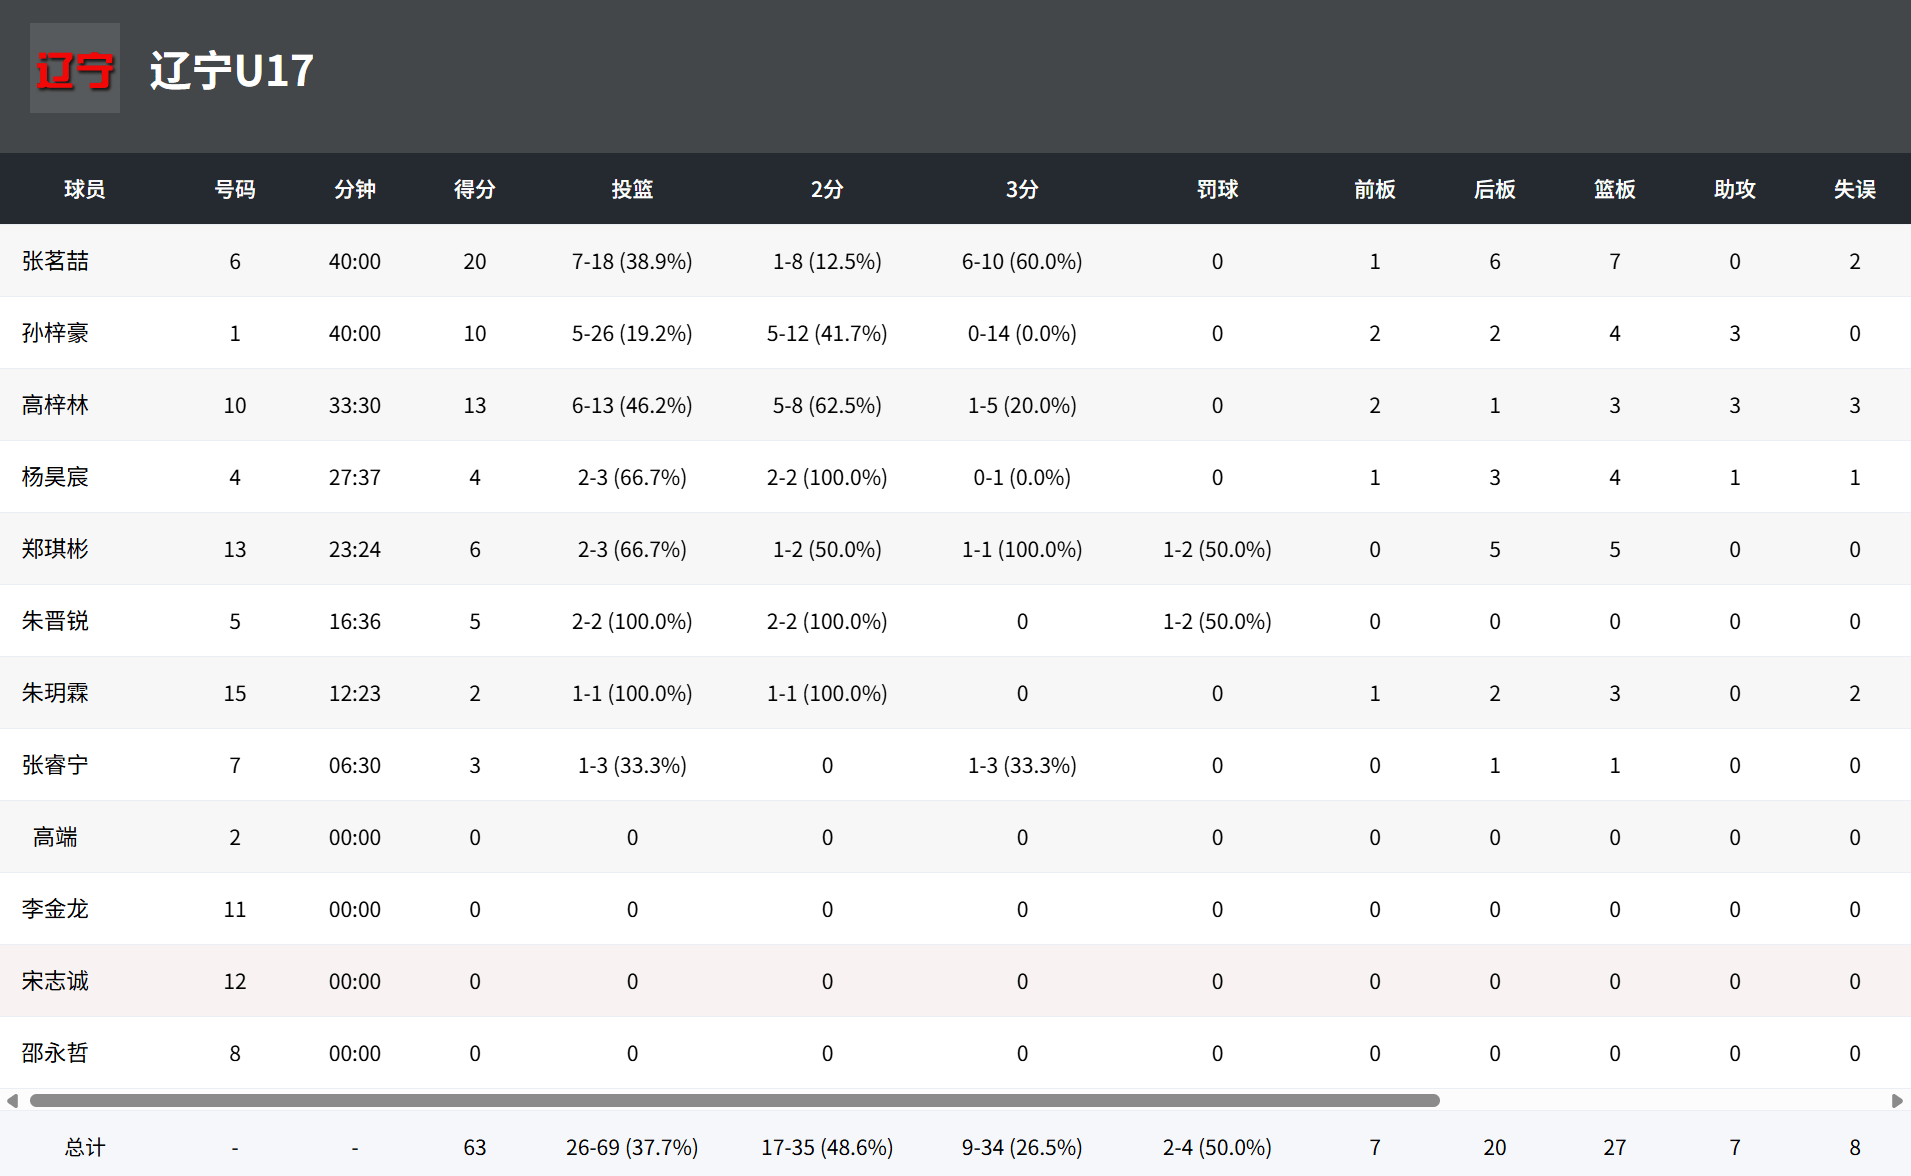Click the 球员 column header
This screenshot has height=1176, width=1911.
[x=85, y=189]
